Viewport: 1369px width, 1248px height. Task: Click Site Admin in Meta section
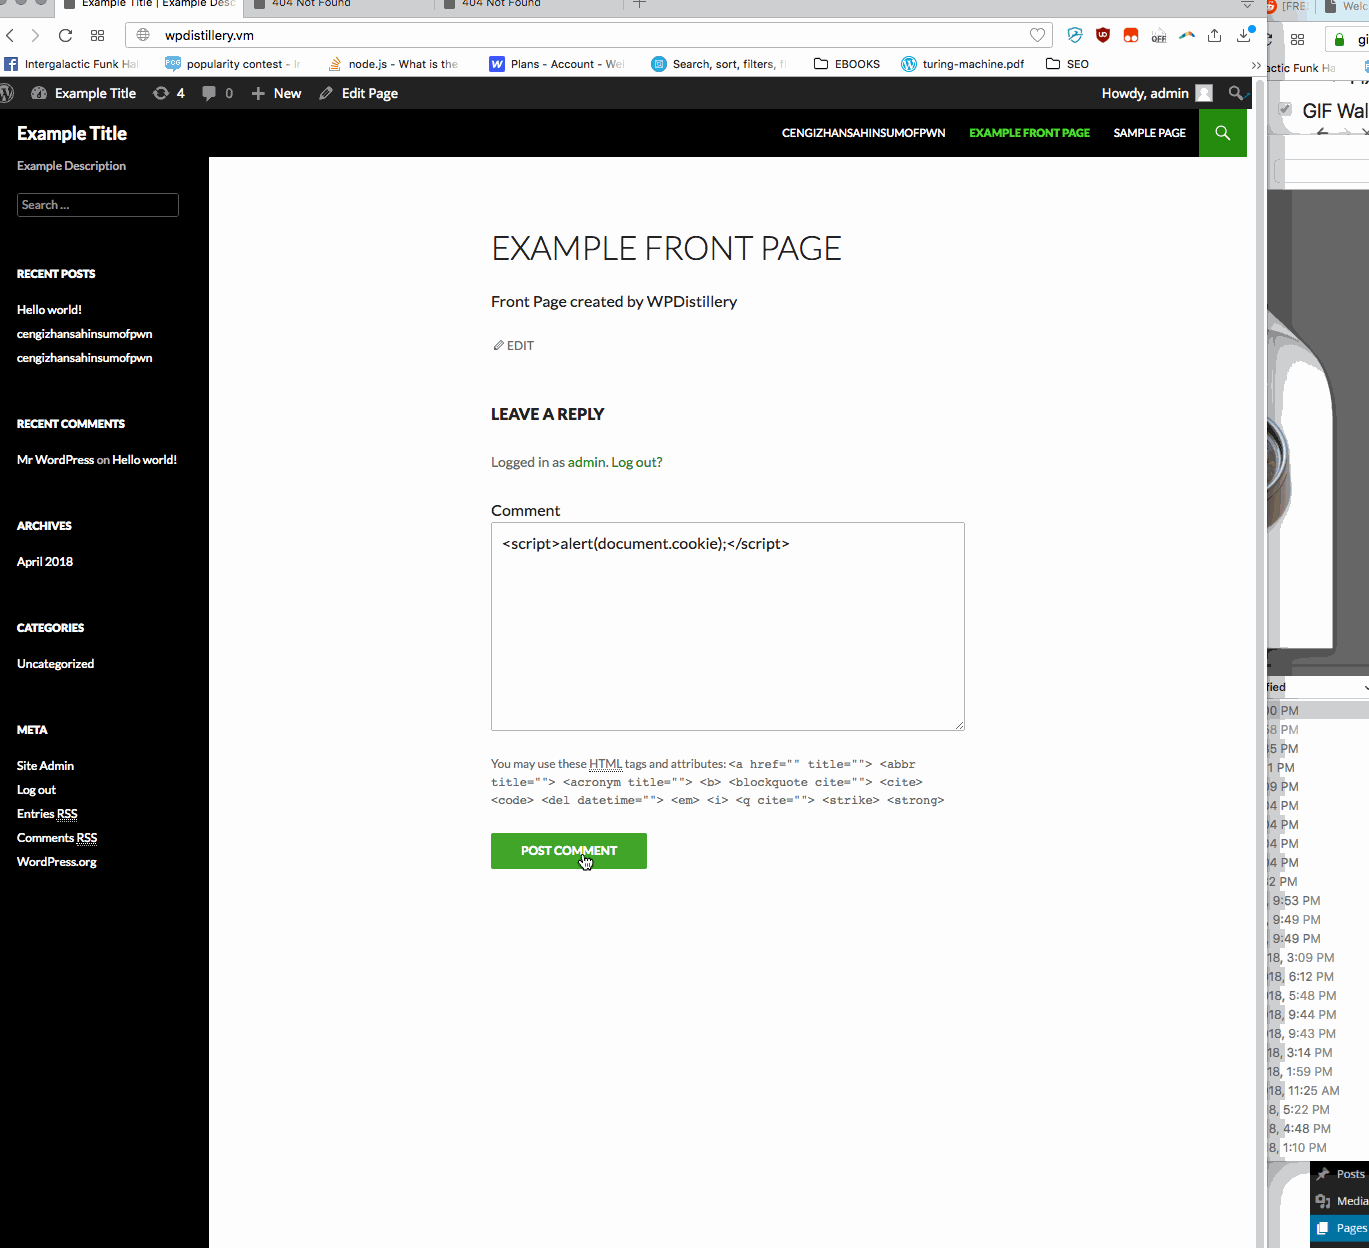(46, 766)
